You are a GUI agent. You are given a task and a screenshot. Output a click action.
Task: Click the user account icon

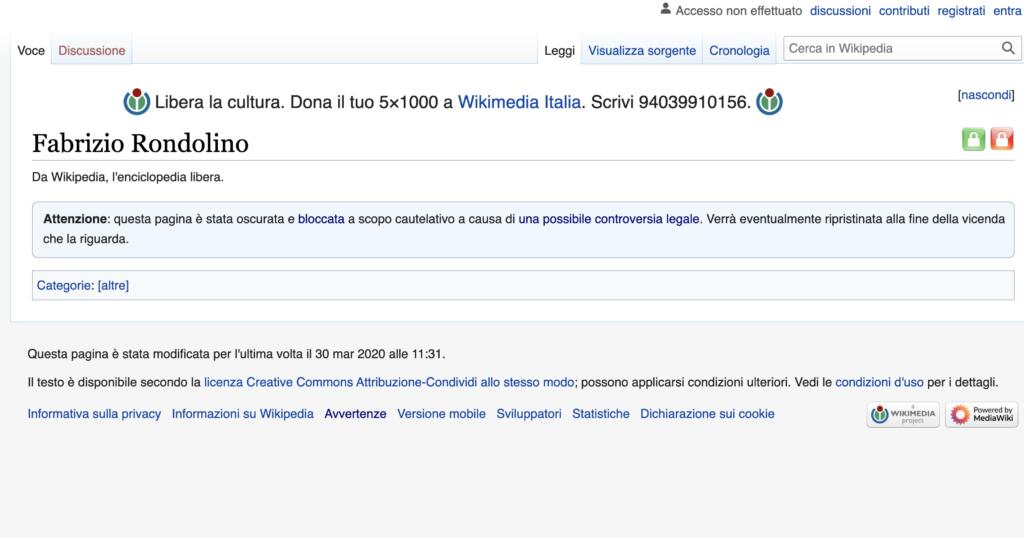(x=666, y=10)
